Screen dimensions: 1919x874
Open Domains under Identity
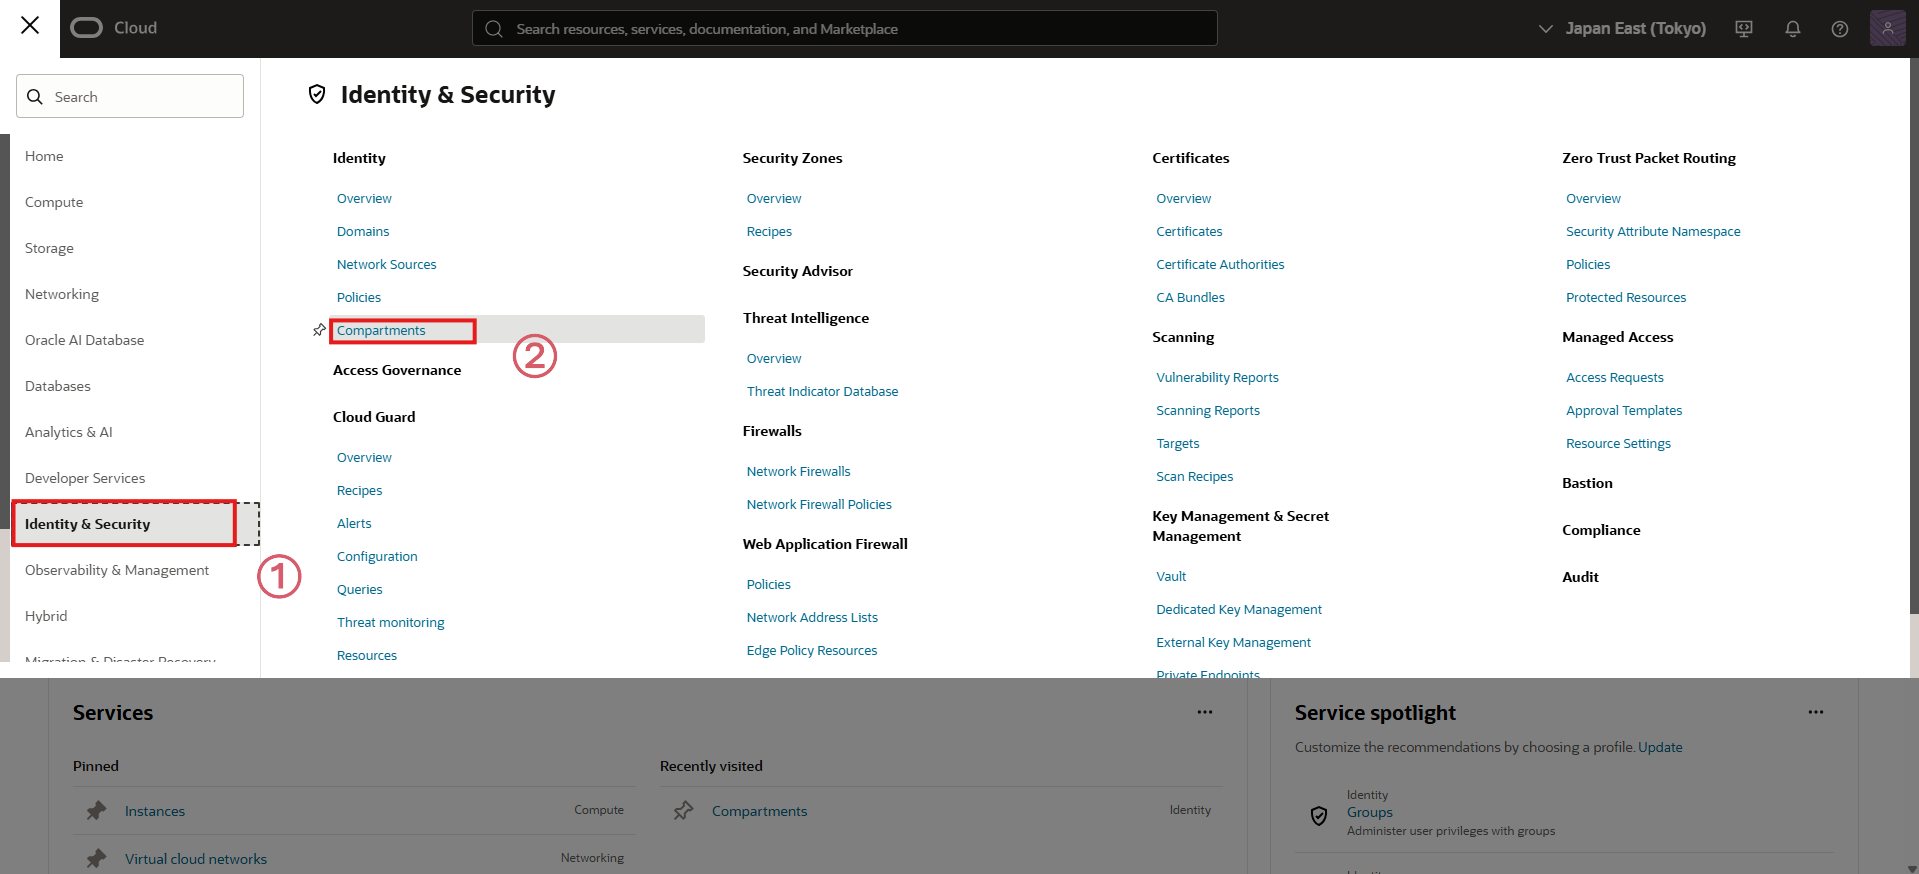tap(363, 231)
